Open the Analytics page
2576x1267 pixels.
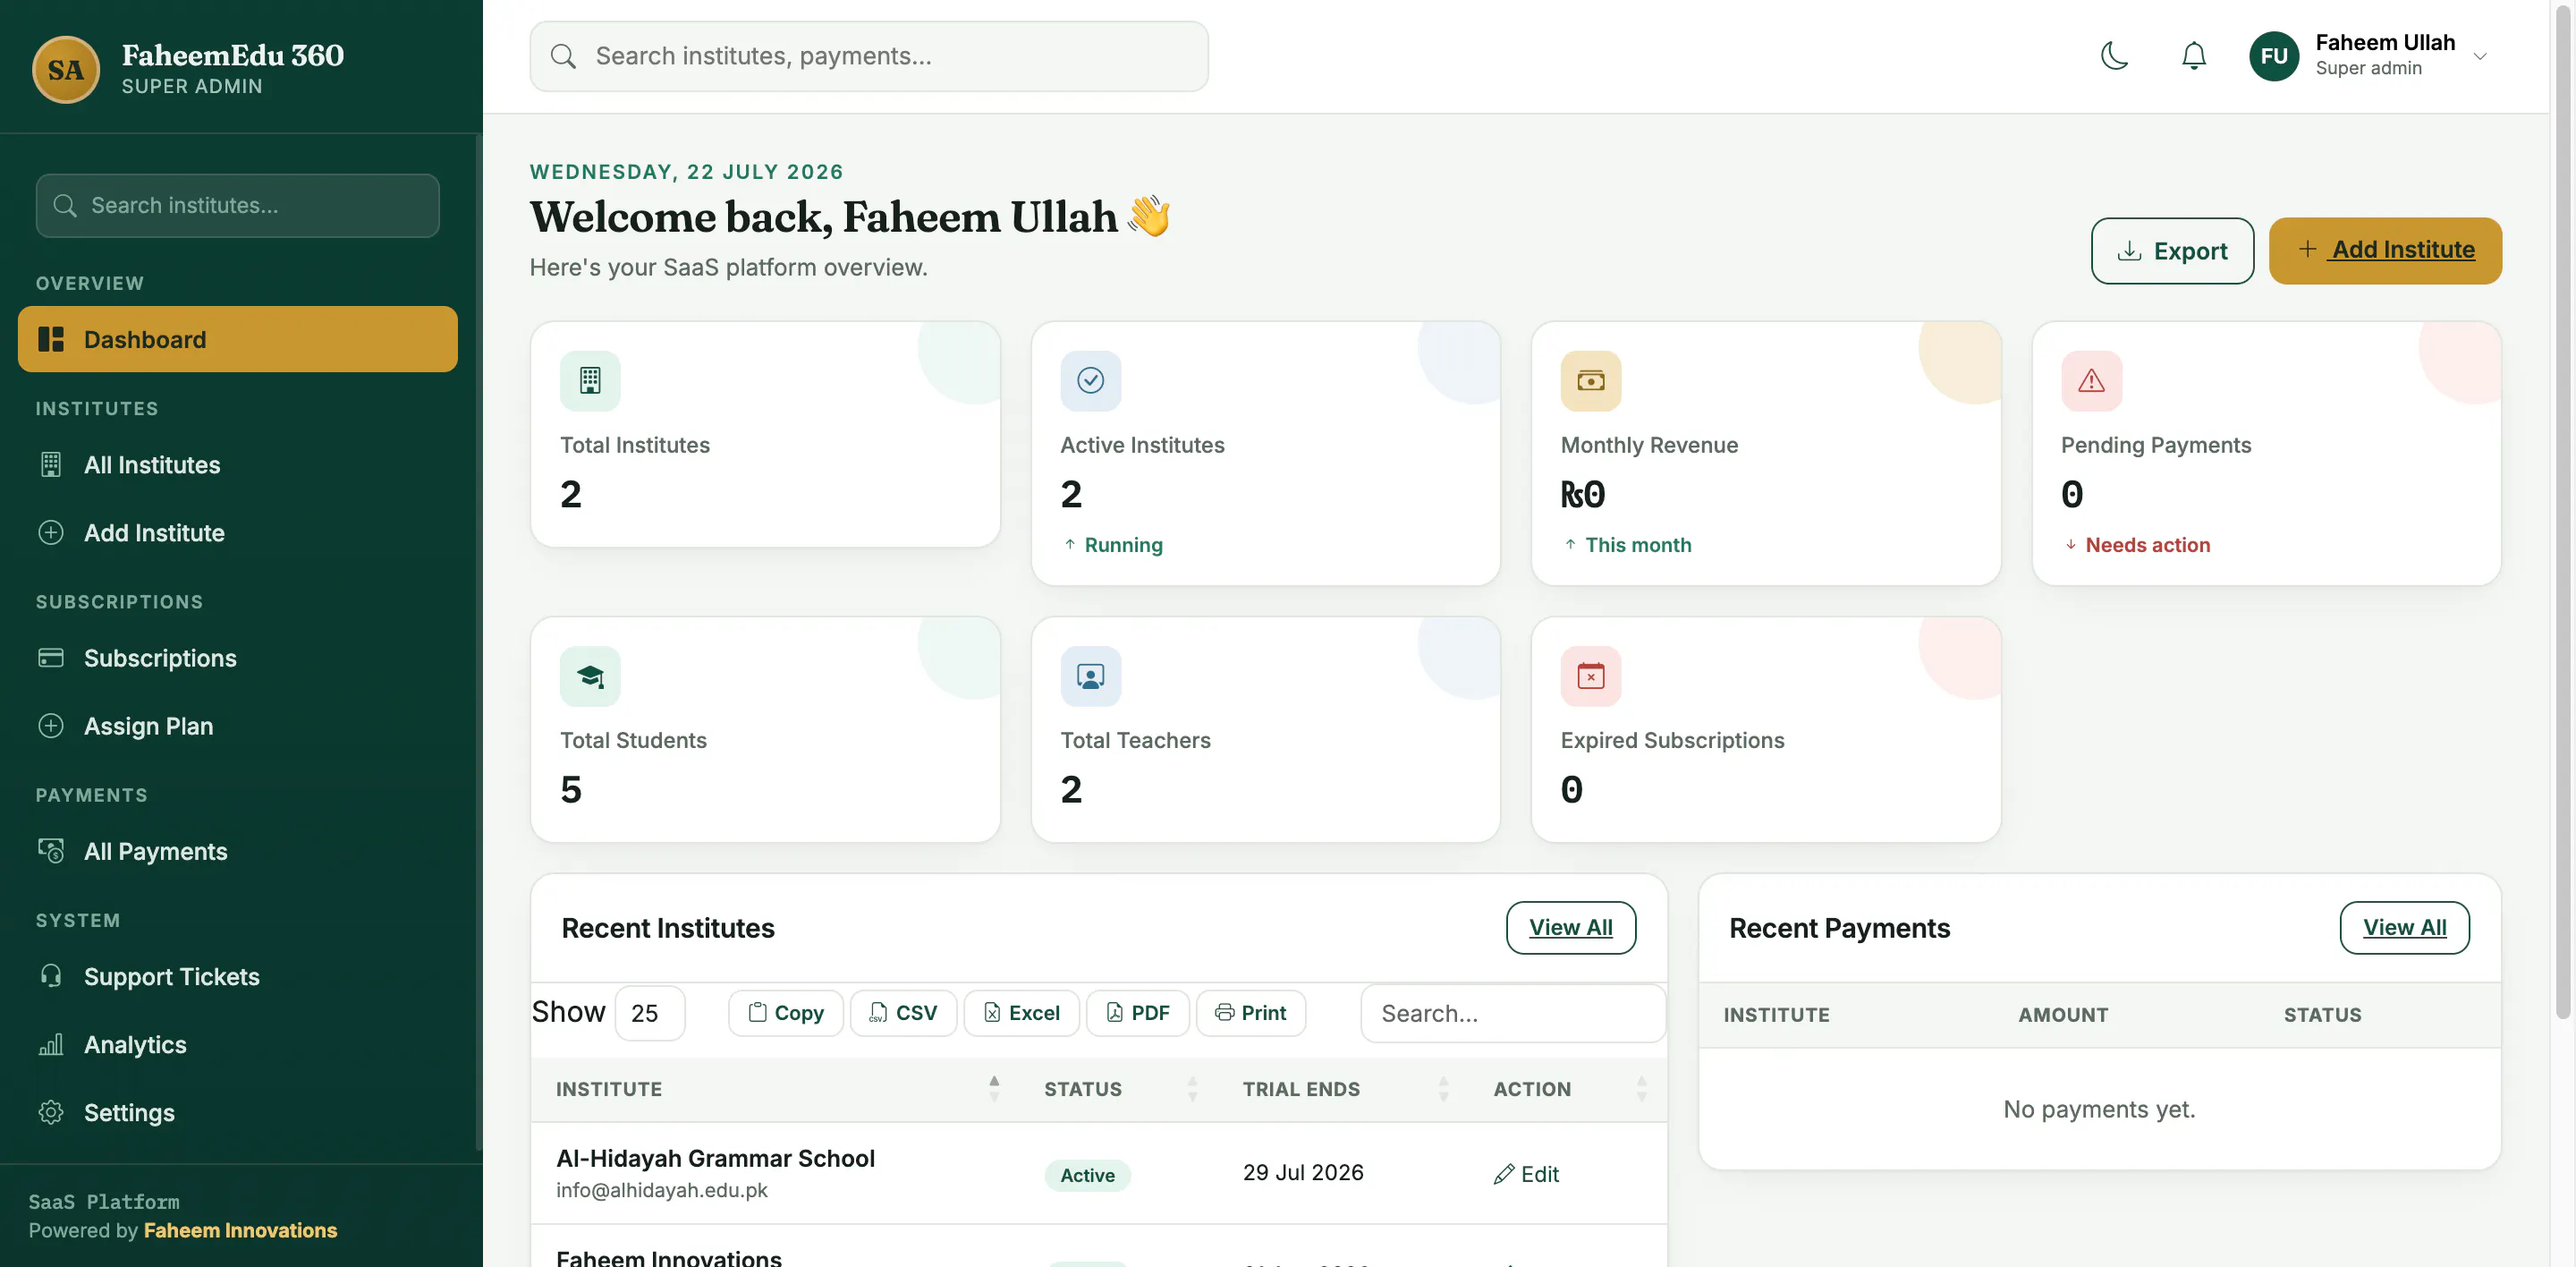237,1044
